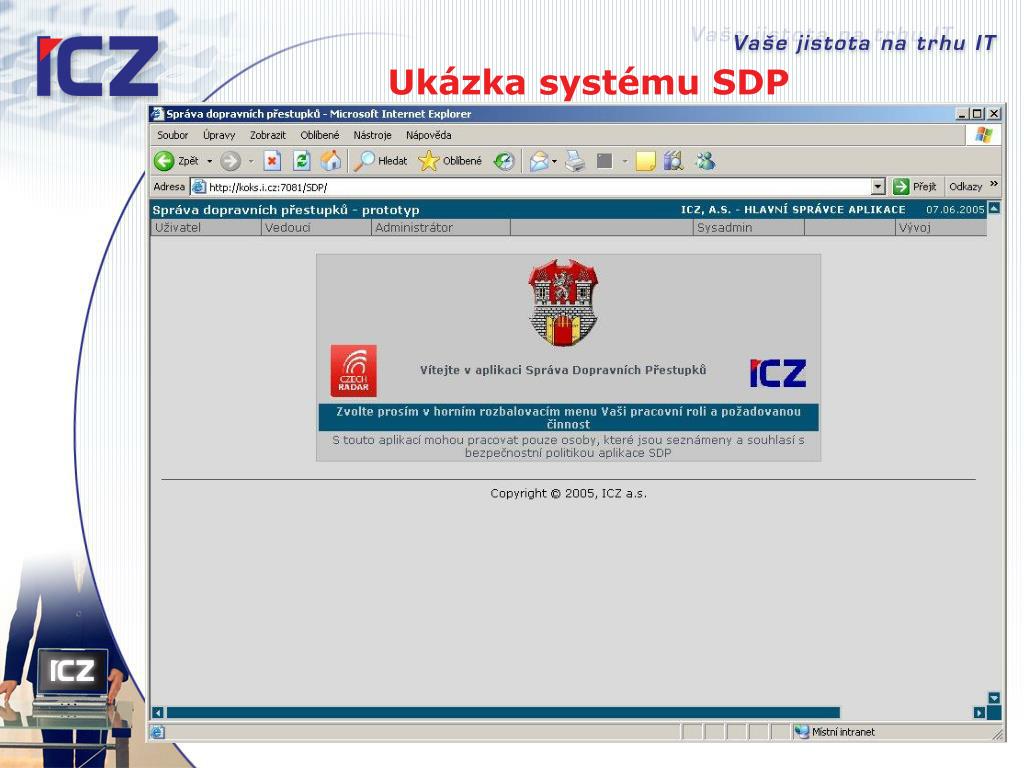Open the Nástroje menu
1024x768 pixels.
pyautogui.click(x=372, y=135)
